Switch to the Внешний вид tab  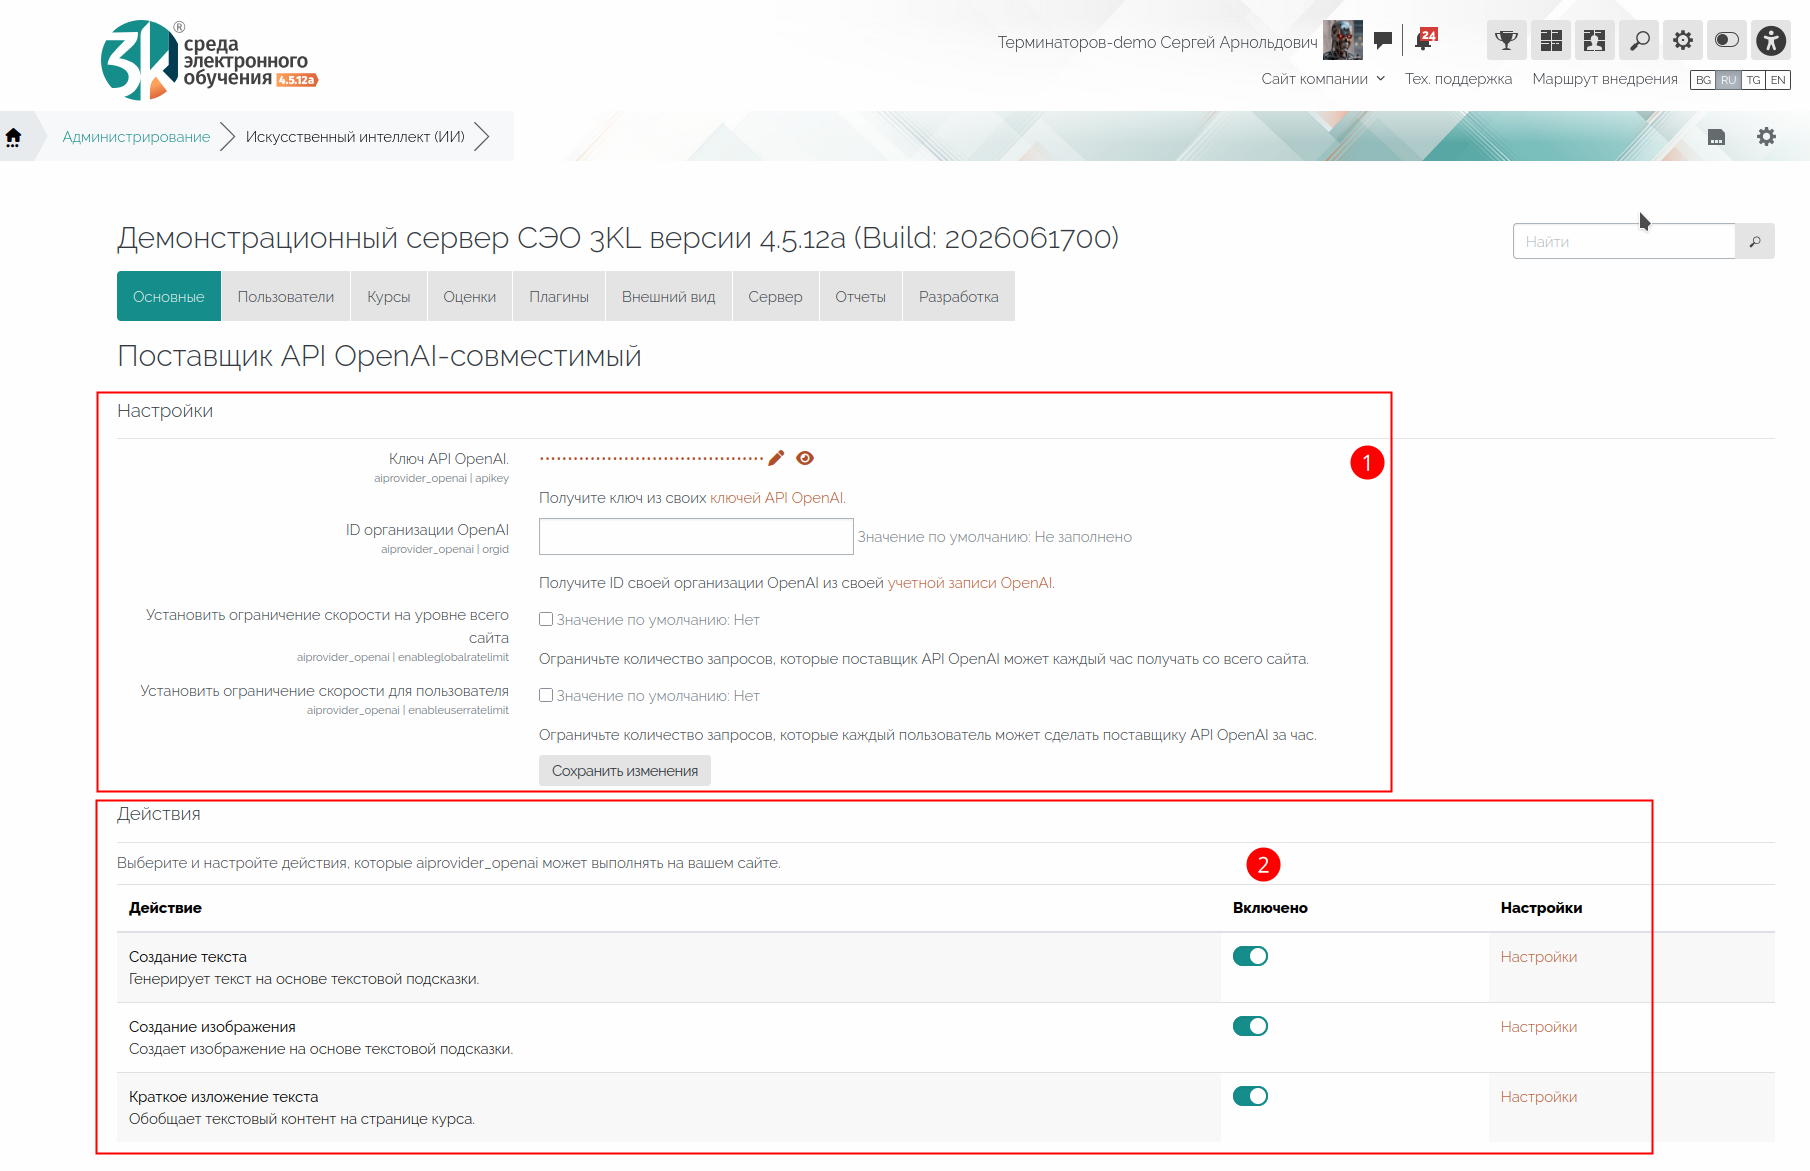click(x=669, y=296)
